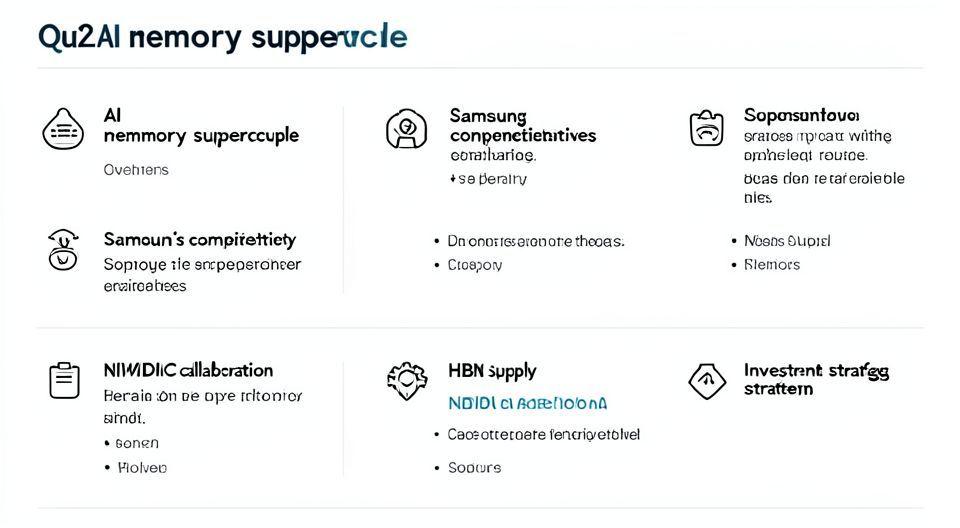This screenshot has width=960, height=528.
Task: Click the Soponsuntovoi heading text
Action: (801, 115)
